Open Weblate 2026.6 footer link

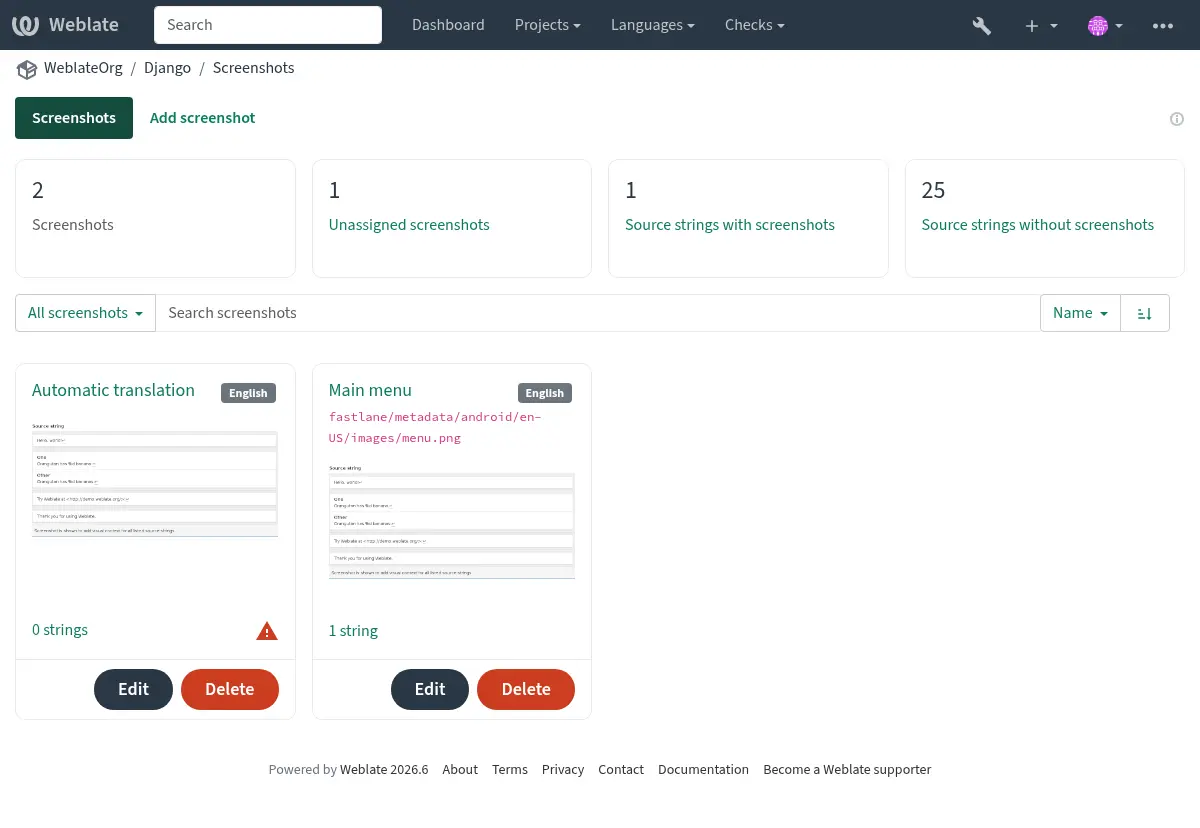point(384,770)
